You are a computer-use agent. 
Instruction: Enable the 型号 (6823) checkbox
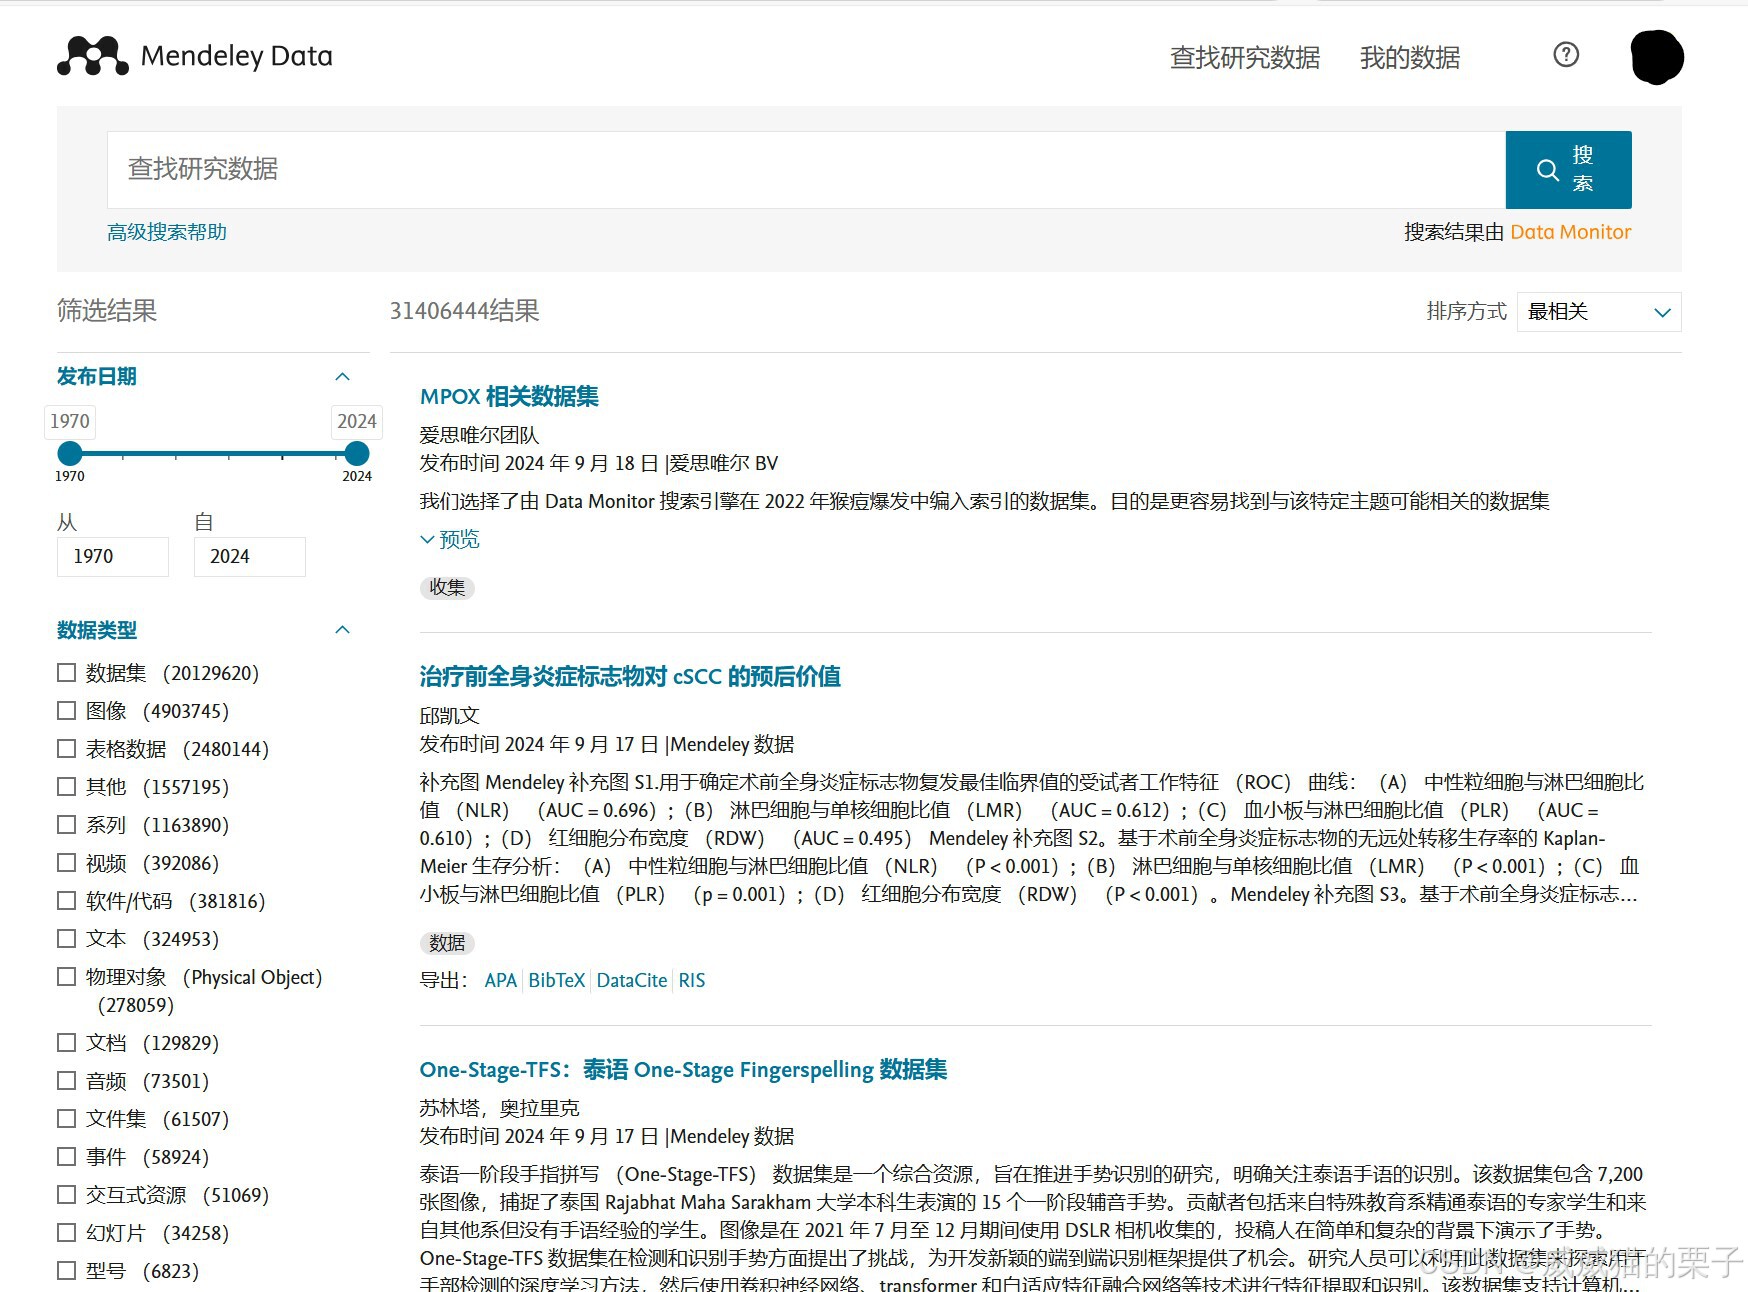click(67, 1271)
